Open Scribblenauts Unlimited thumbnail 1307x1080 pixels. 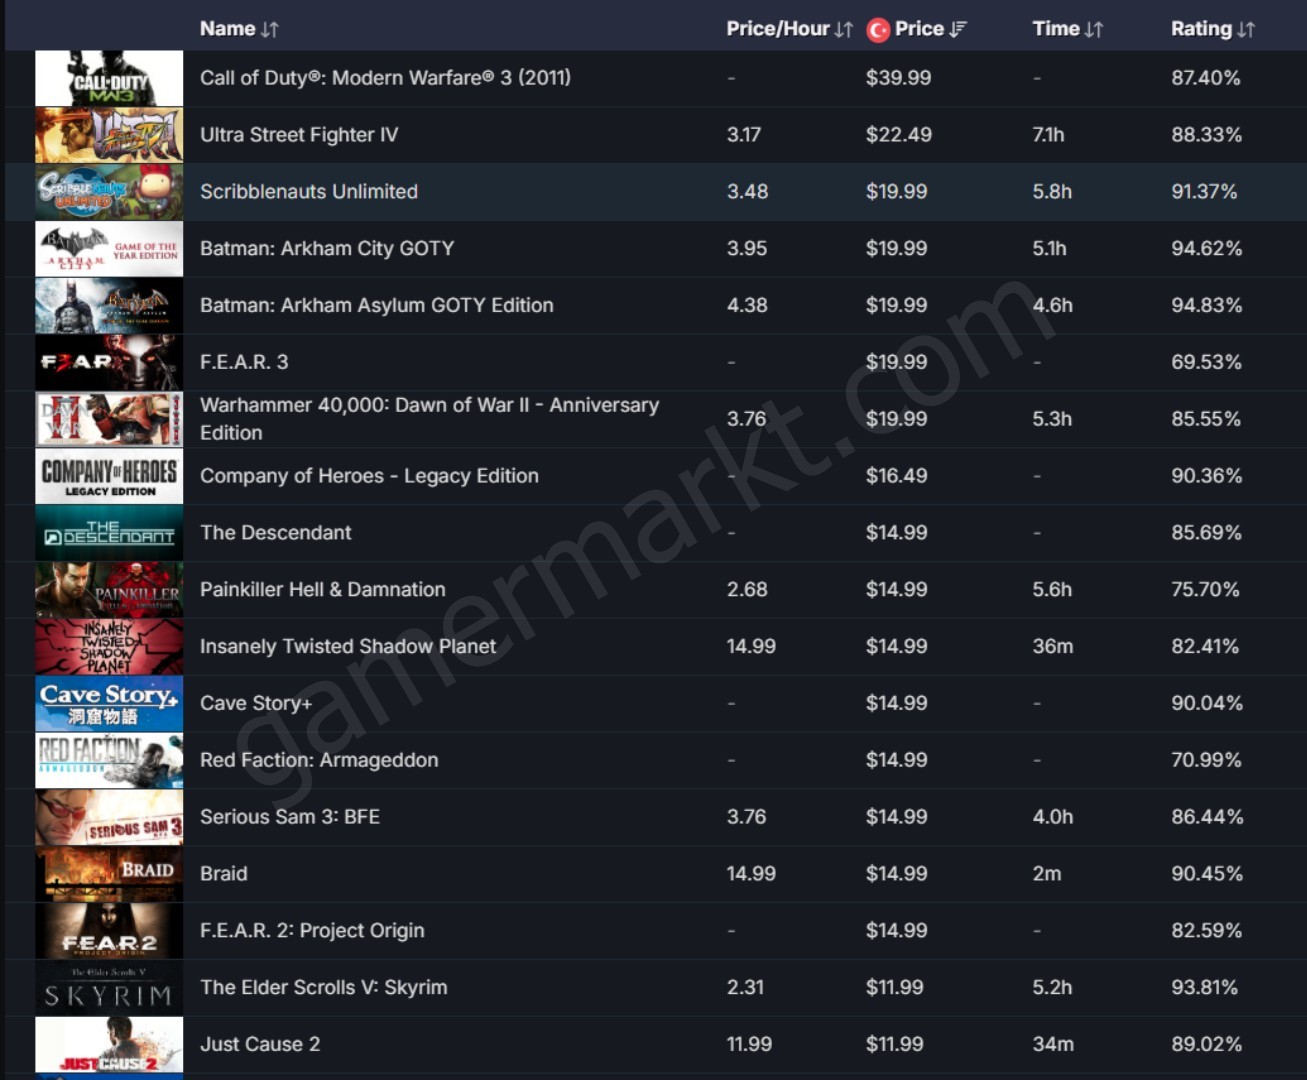tap(109, 192)
